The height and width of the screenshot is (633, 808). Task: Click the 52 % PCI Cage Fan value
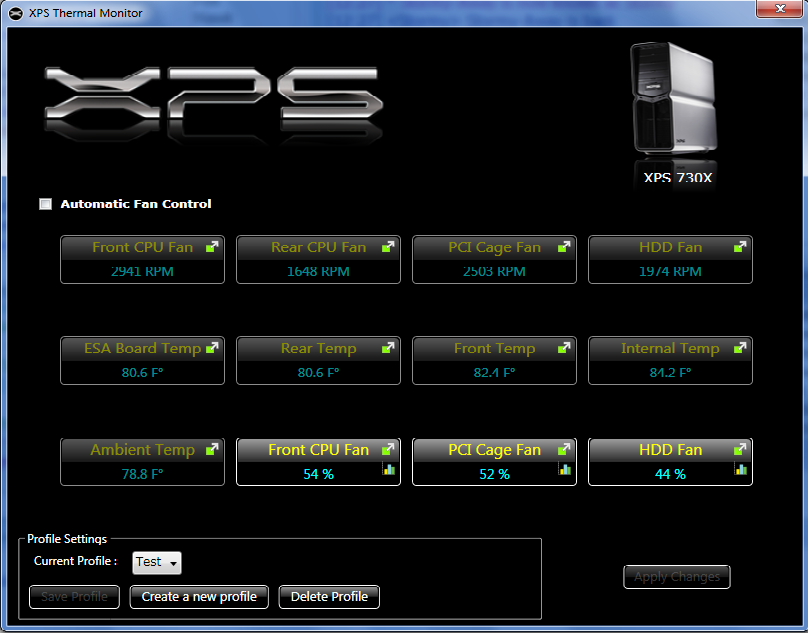[494, 474]
